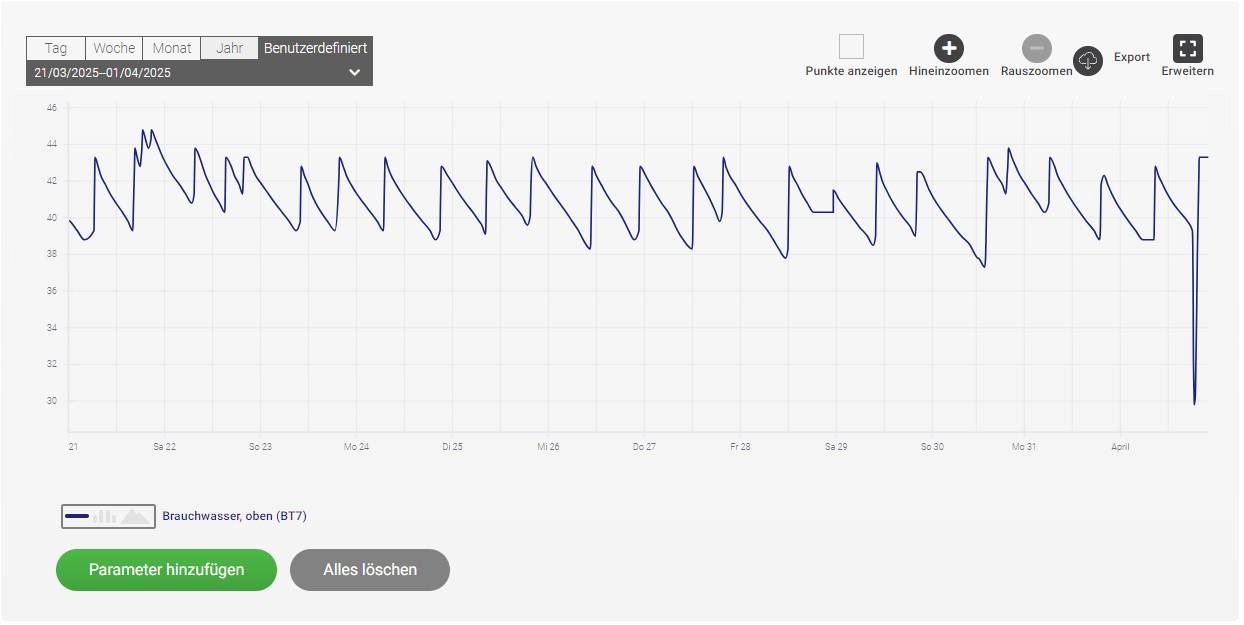
Task: Click the Hineinzoomen text label
Action: coord(948,71)
